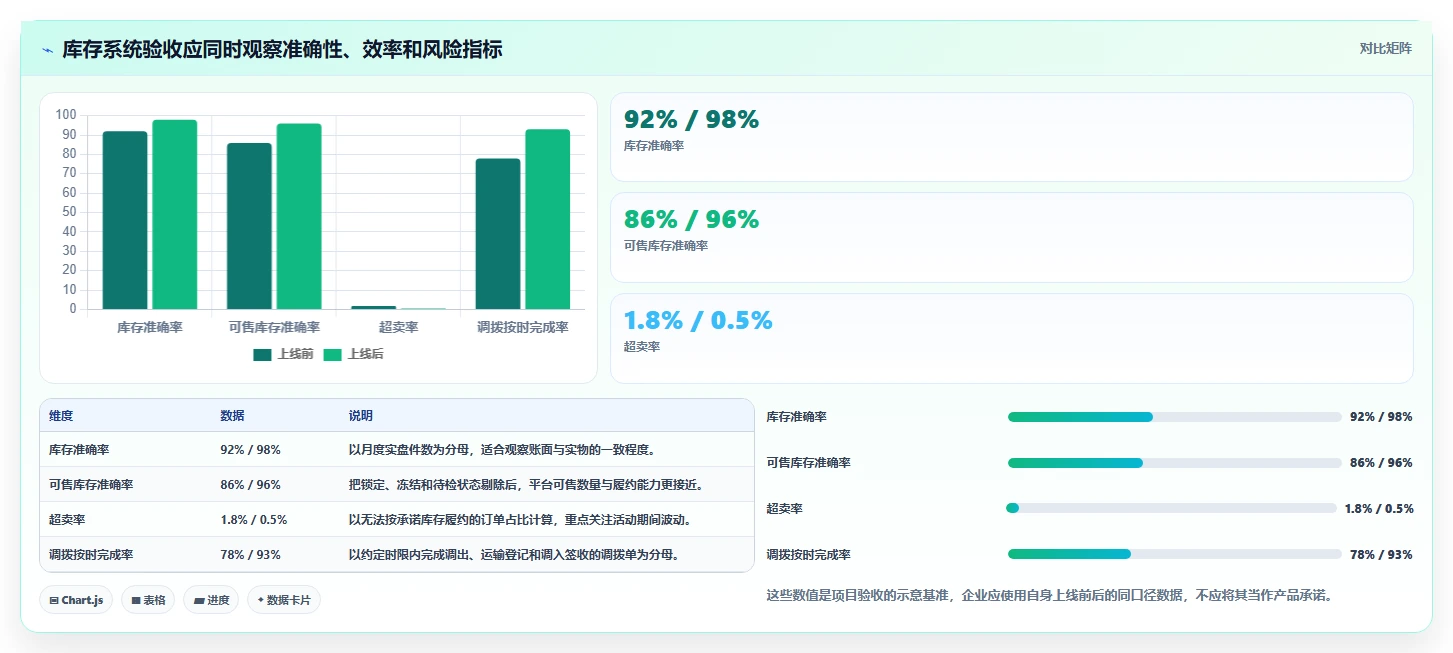Click the Chart.js tag chip
Screen dimensions: 1453x653
coord(76,600)
